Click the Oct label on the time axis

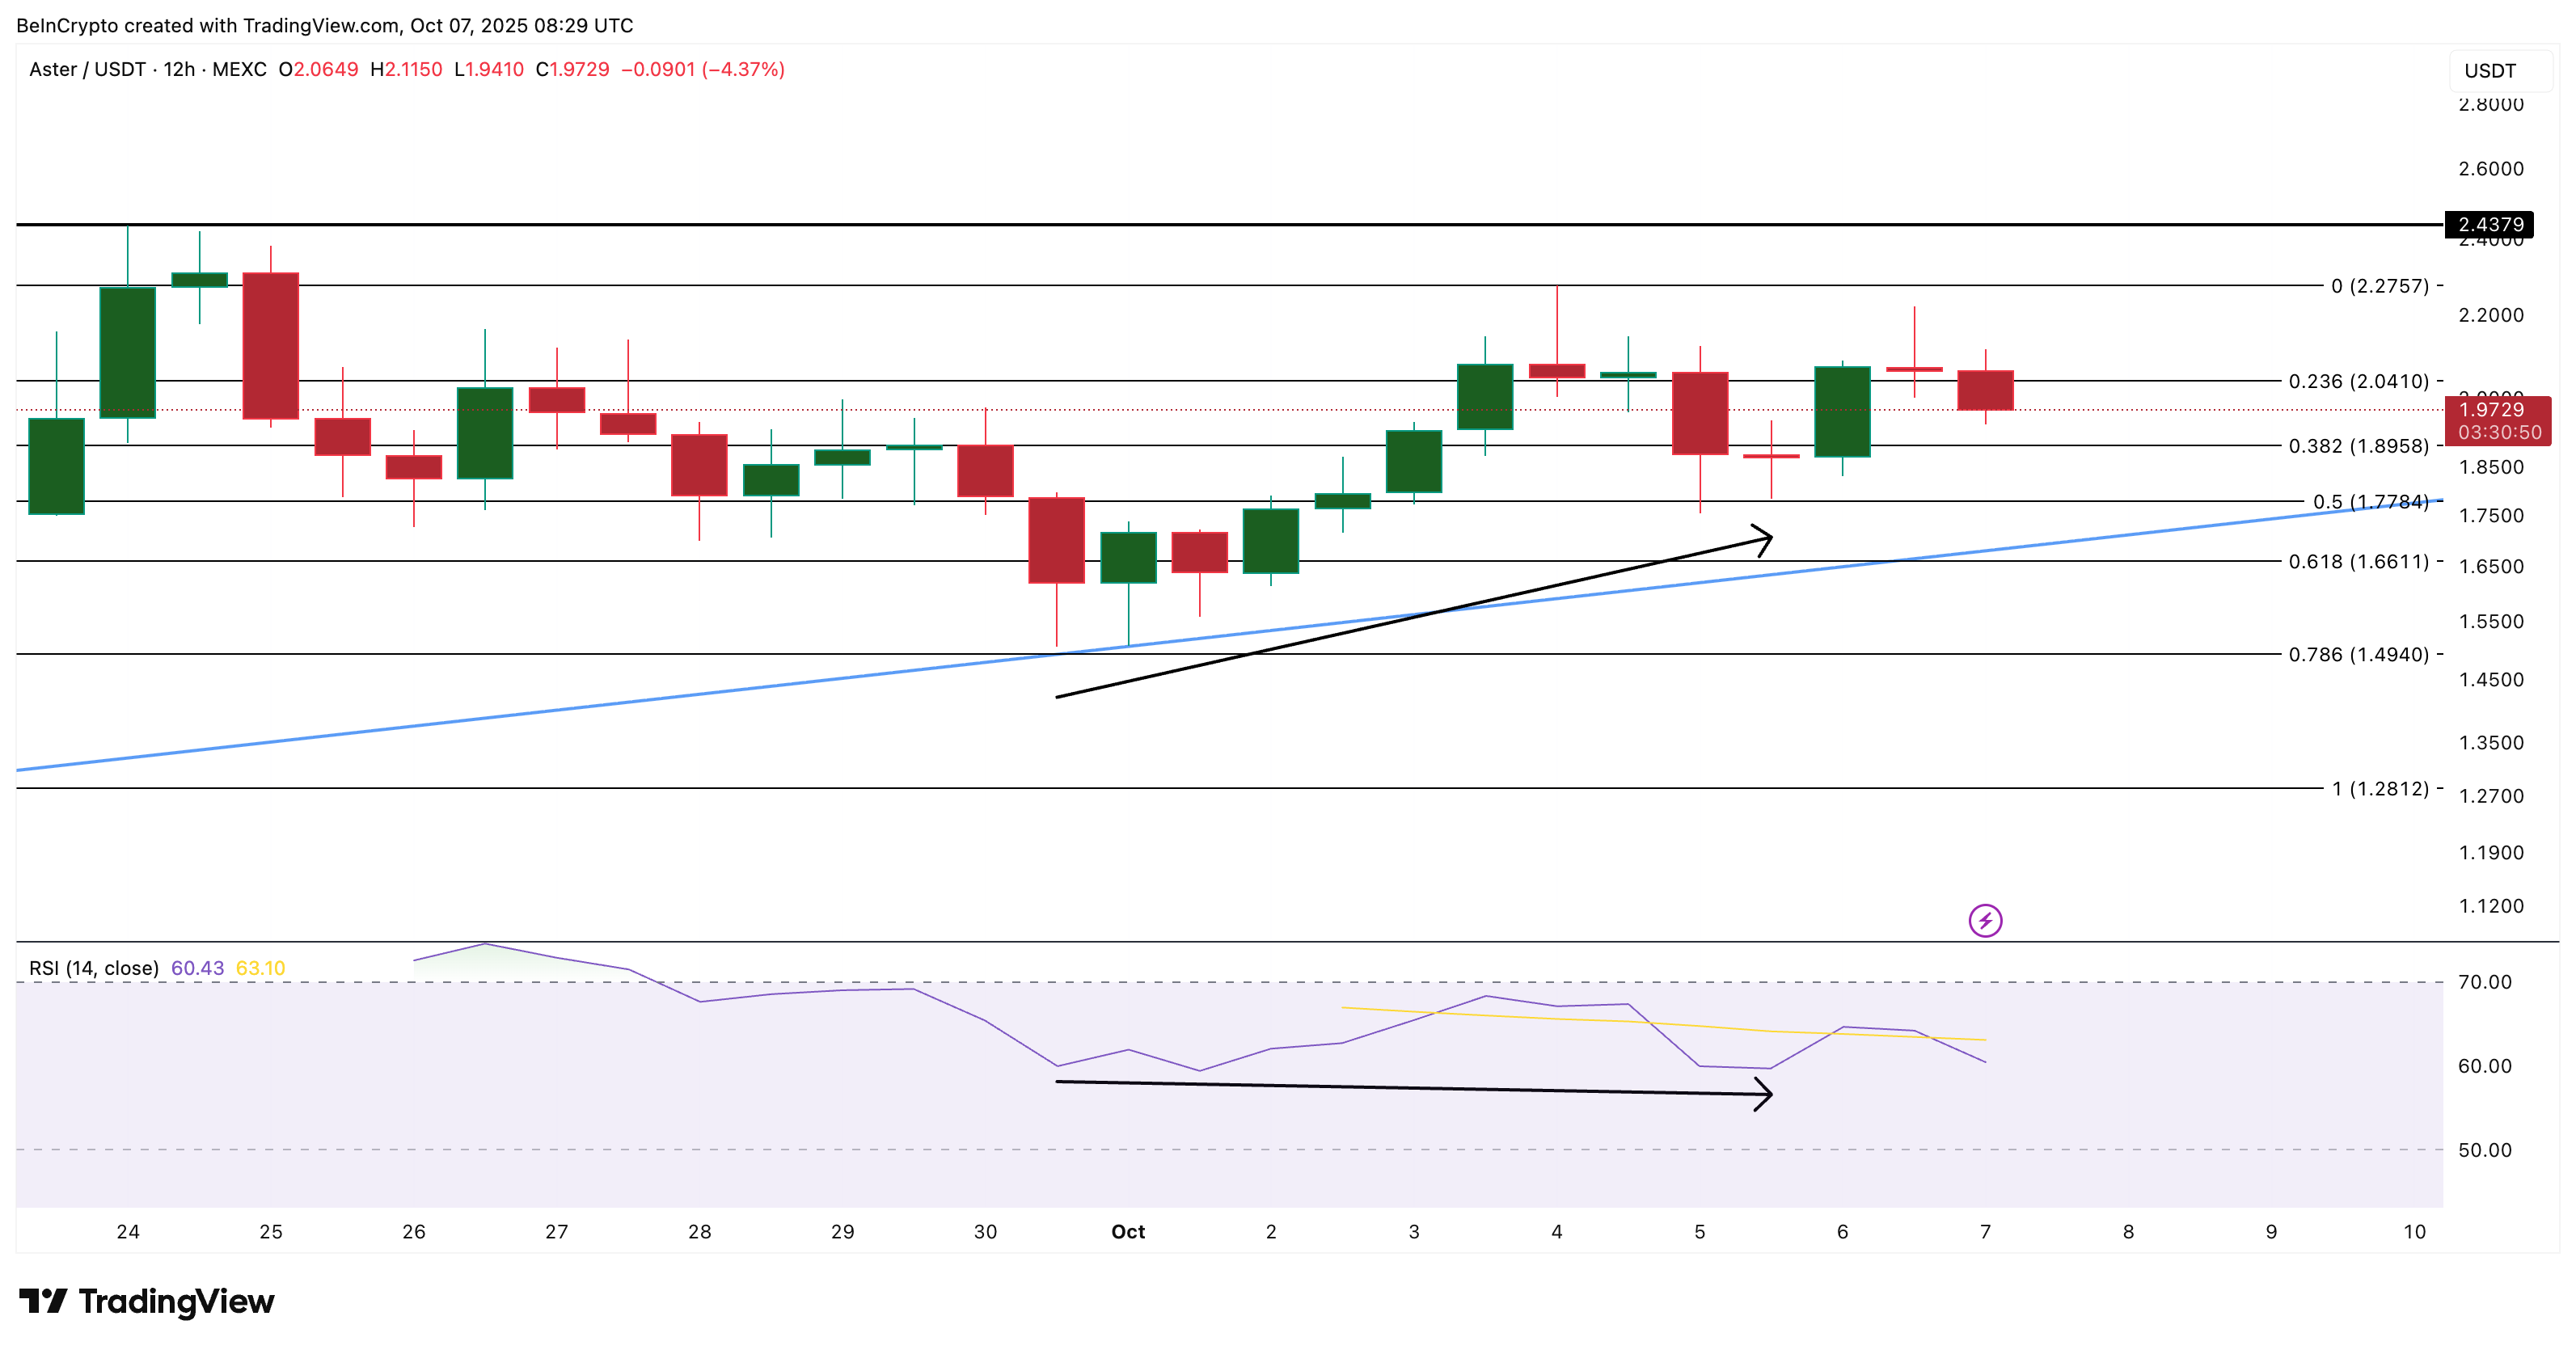click(x=1128, y=1232)
